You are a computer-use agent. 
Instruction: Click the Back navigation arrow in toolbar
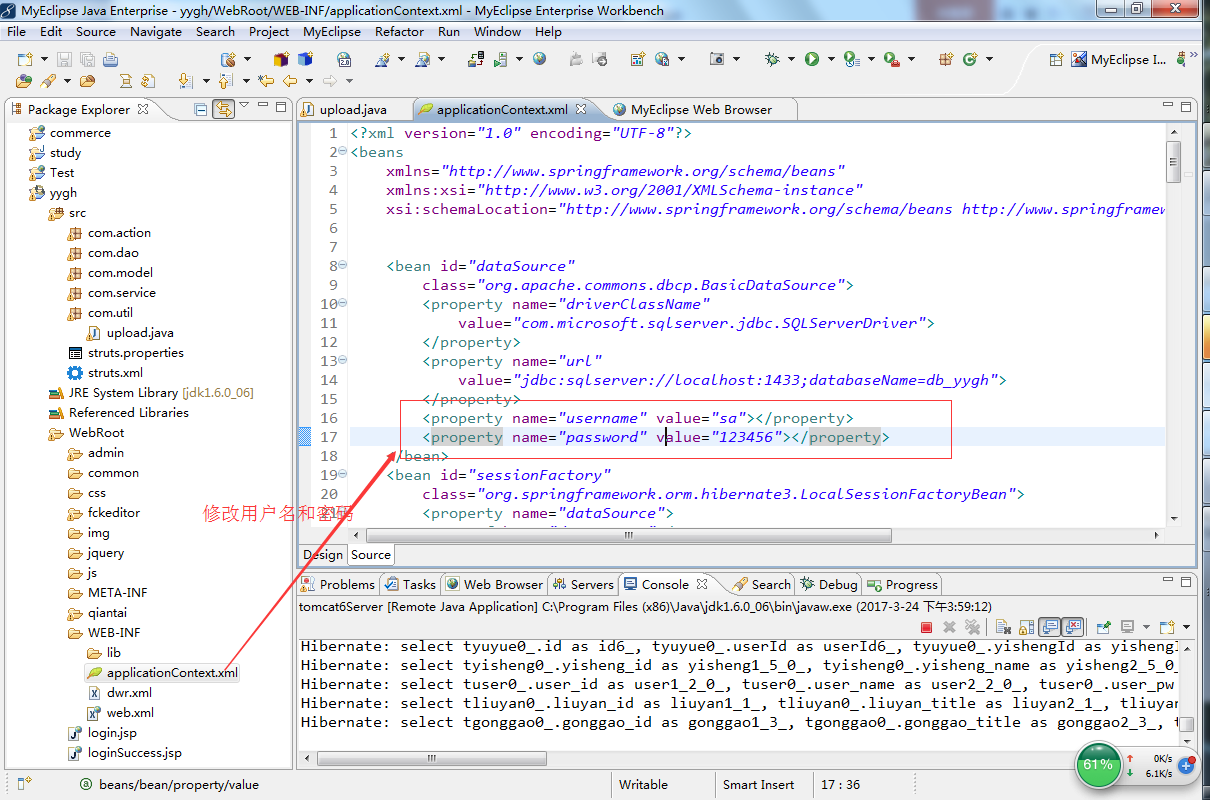click(291, 81)
